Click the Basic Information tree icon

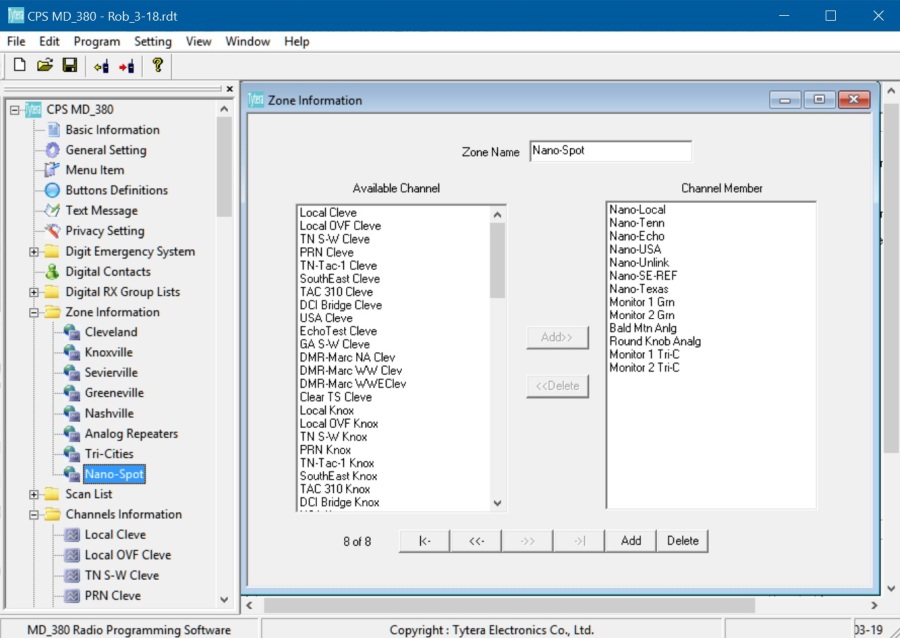coord(53,130)
